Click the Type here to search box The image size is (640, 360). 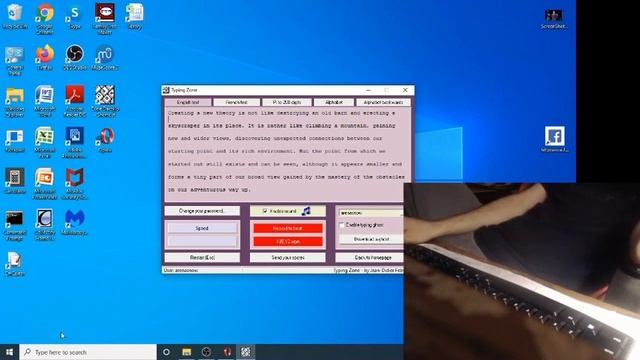88,352
